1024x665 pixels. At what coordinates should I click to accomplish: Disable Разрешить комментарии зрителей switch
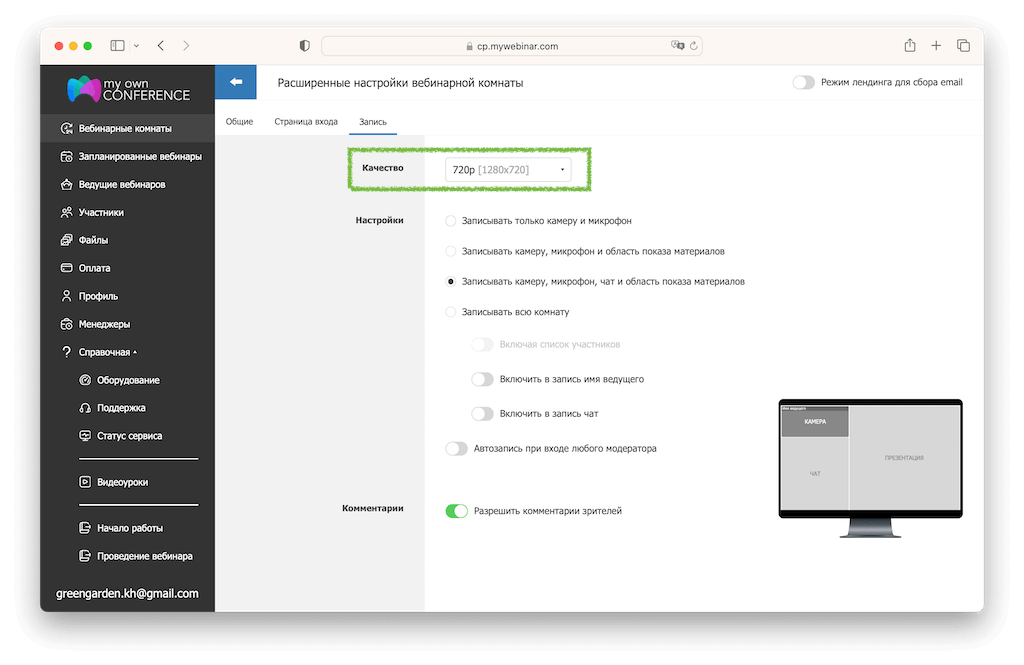tap(456, 511)
